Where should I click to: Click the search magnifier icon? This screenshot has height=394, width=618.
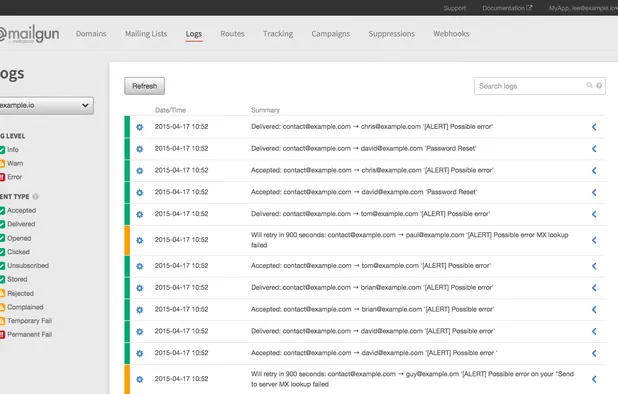(589, 85)
